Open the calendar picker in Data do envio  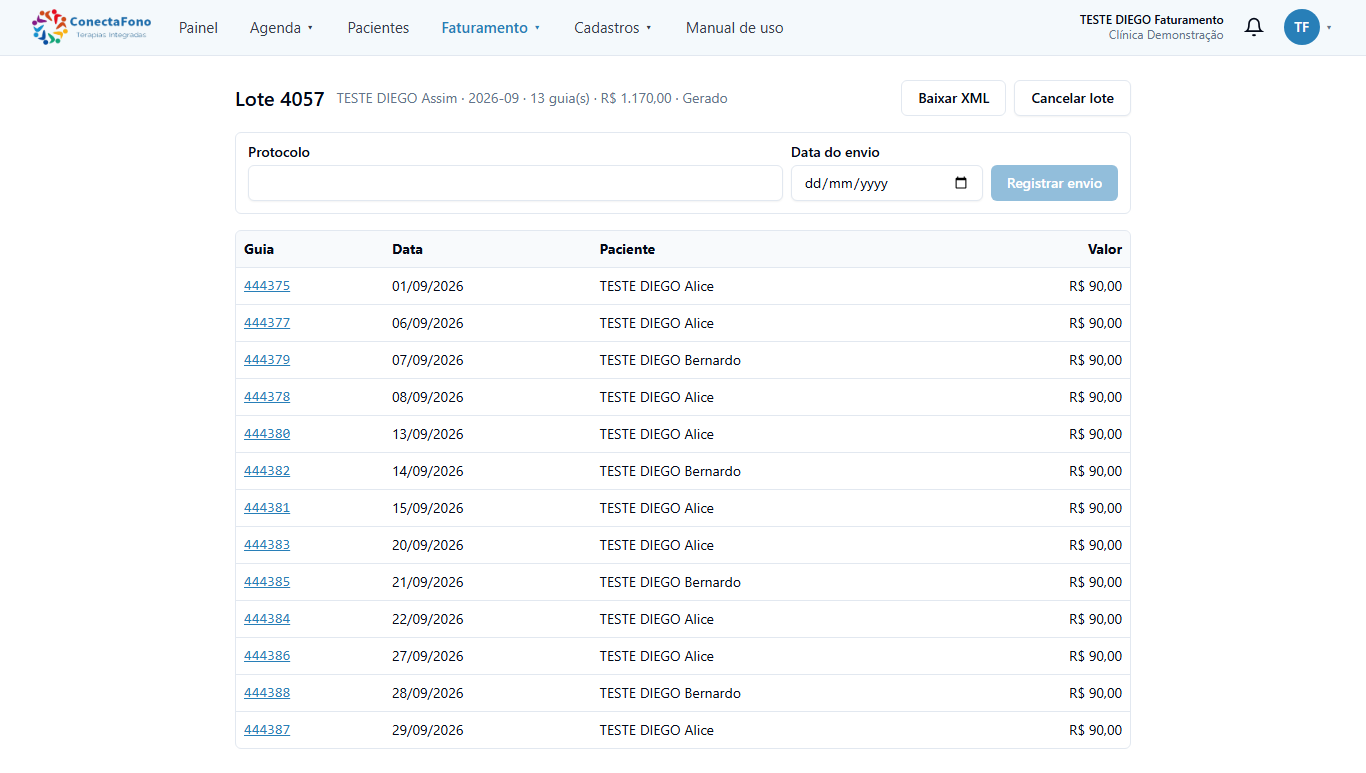(x=961, y=183)
